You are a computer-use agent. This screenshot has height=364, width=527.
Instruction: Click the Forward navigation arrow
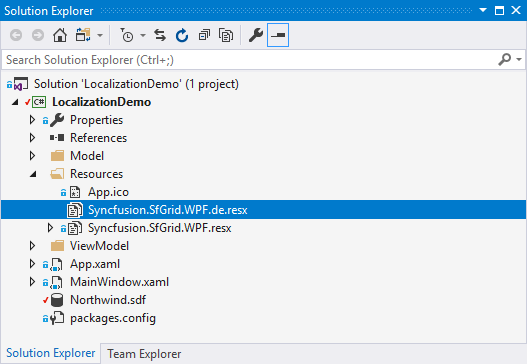pos(38,35)
